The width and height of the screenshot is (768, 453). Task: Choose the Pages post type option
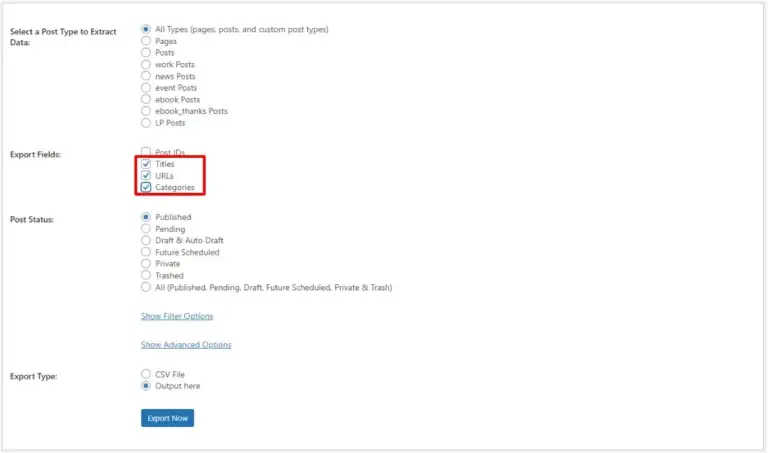(x=146, y=41)
